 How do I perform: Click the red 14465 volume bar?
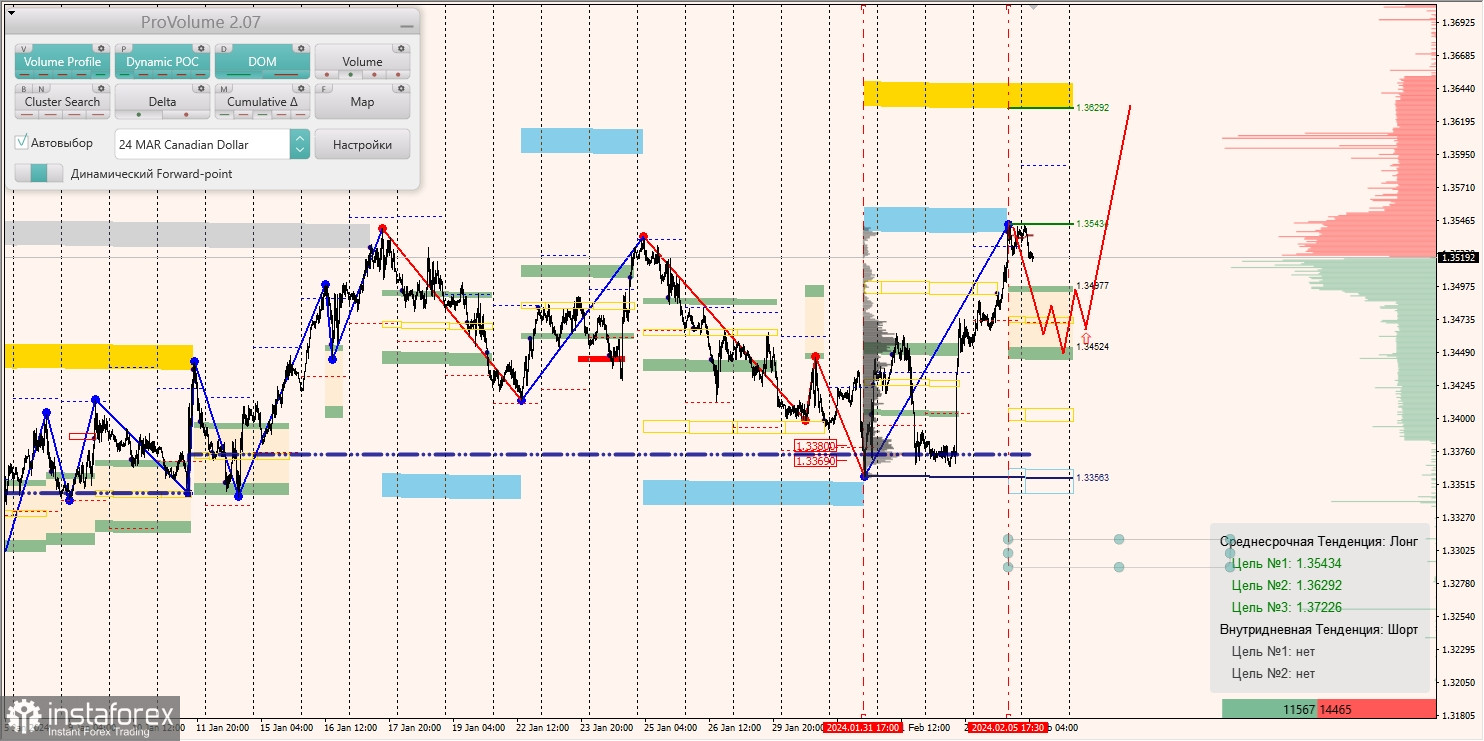(x=1377, y=709)
